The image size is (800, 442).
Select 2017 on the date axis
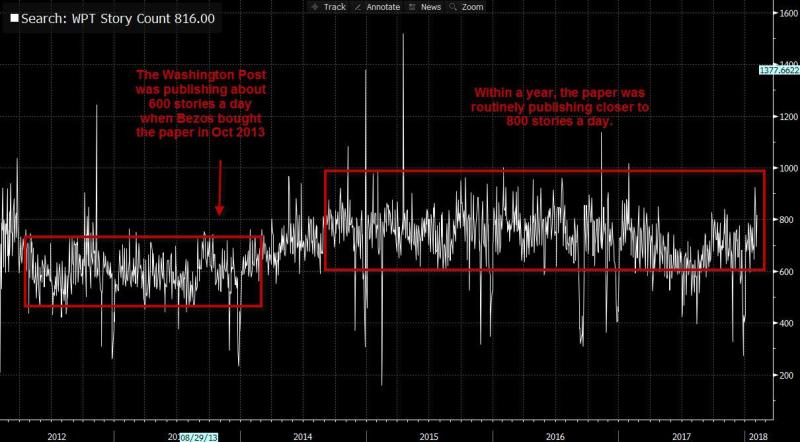(682, 437)
